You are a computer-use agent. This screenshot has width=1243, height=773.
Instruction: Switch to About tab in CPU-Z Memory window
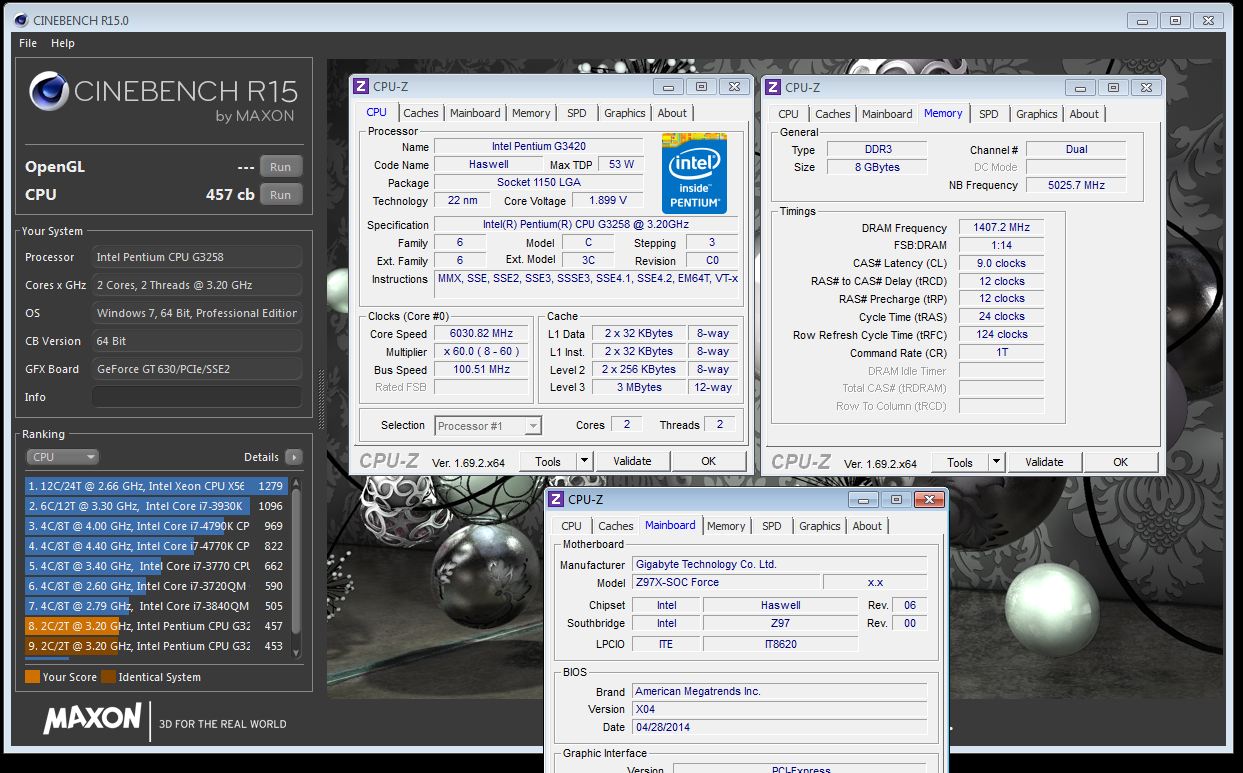[1084, 114]
